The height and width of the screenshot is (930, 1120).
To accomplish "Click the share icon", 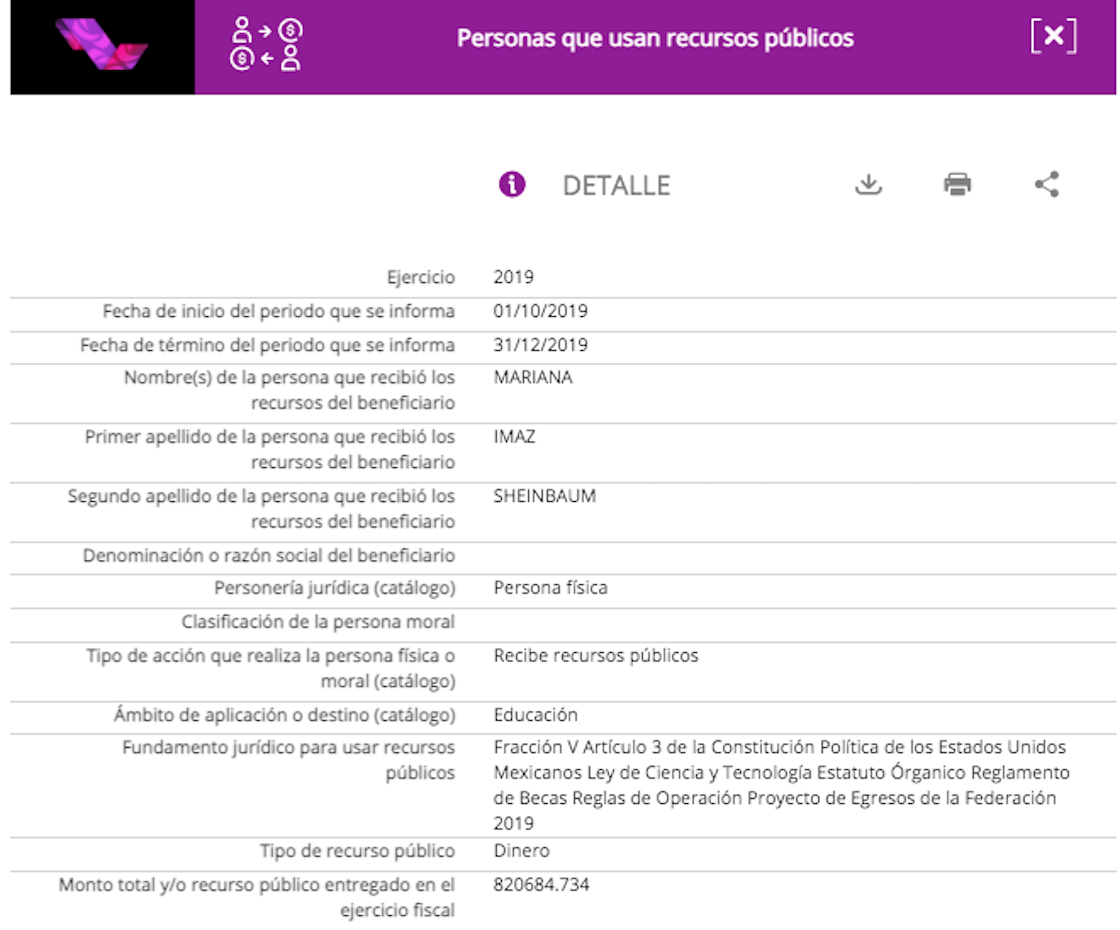I will pyautogui.click(x=1045, y=184).
